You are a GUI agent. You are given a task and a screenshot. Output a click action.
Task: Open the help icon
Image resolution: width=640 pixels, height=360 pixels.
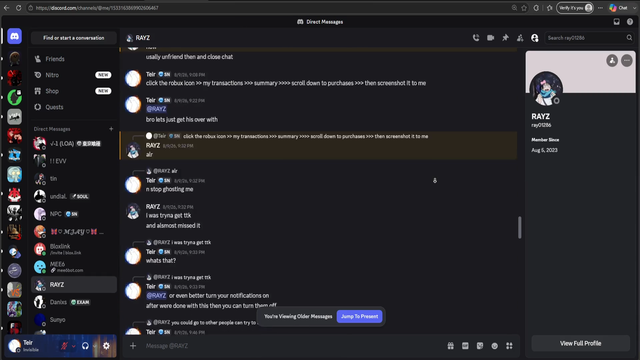pyautogui.click(x=630, y=22)
